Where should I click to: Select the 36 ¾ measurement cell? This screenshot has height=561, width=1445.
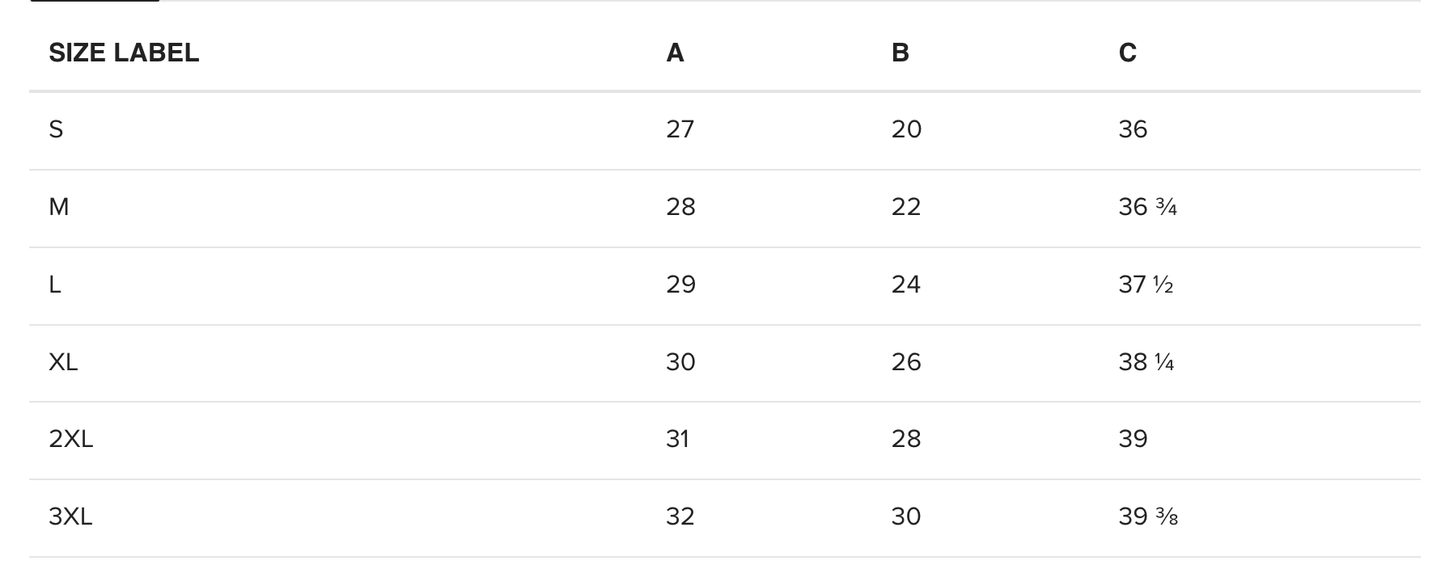[x=1147, y=207]
